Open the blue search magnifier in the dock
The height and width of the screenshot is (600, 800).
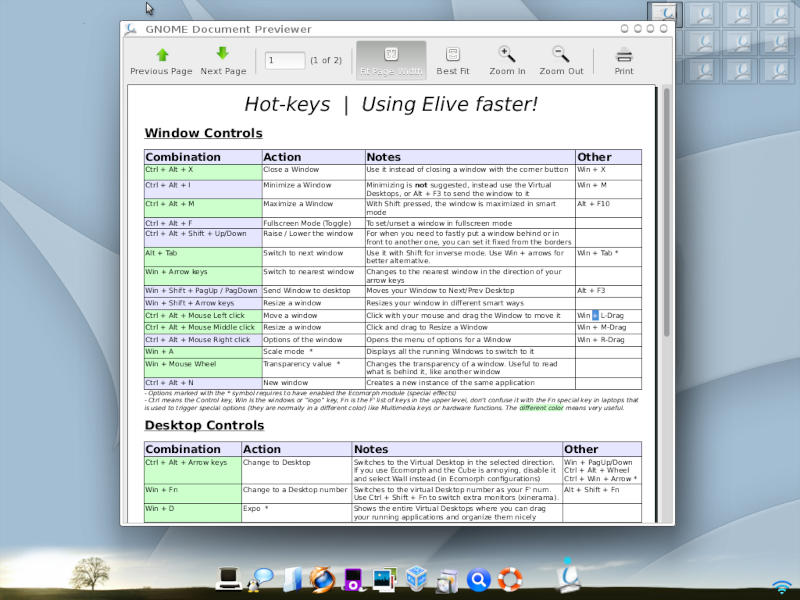point(478,578)
